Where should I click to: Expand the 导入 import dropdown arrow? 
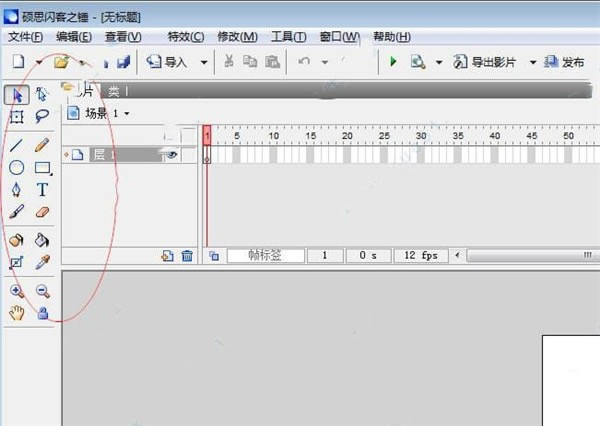[204, 62]
